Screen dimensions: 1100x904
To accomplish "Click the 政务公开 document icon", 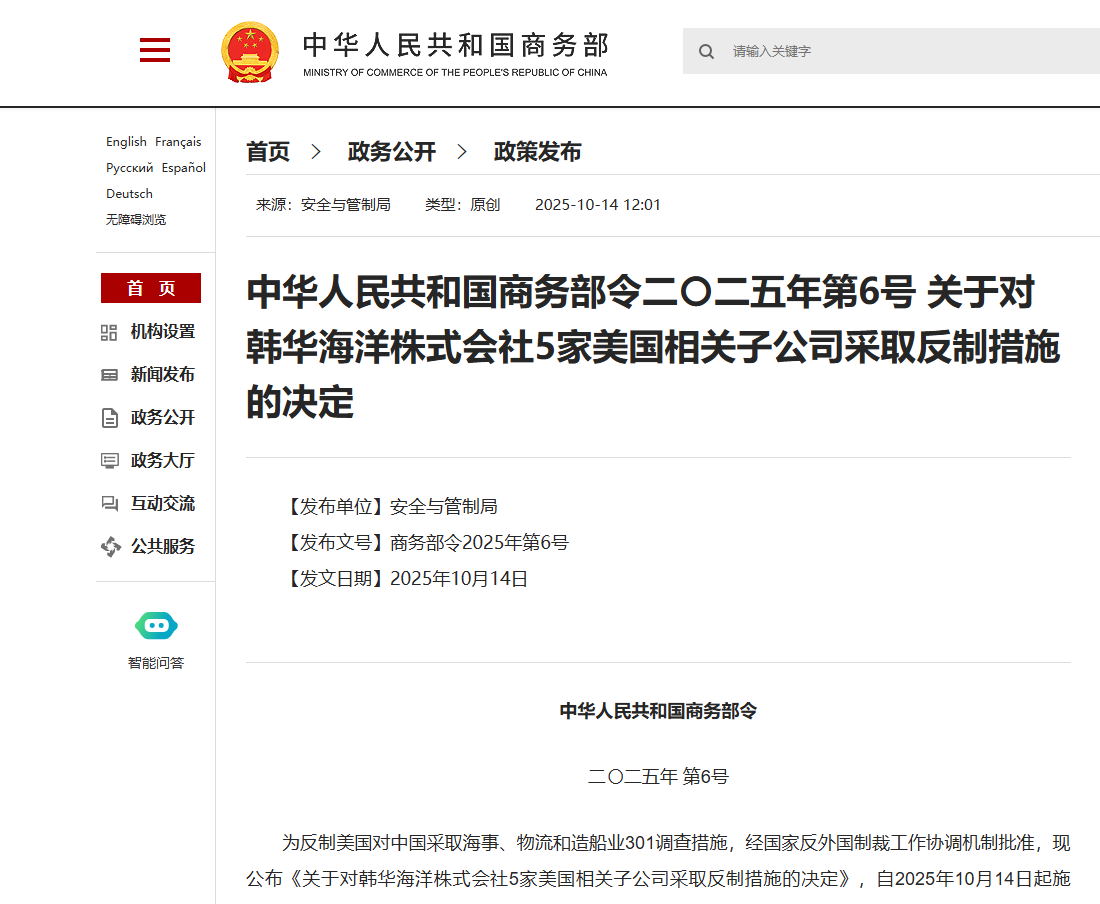I will click(x=110, y=418).
